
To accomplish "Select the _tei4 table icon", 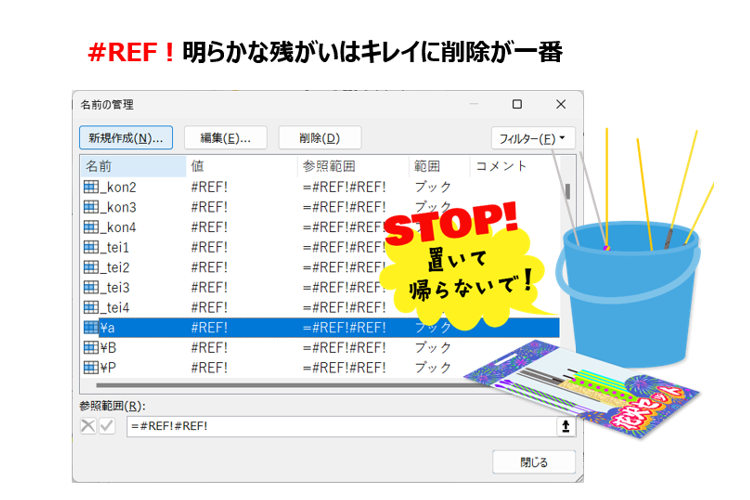I will tap(91, 307).
